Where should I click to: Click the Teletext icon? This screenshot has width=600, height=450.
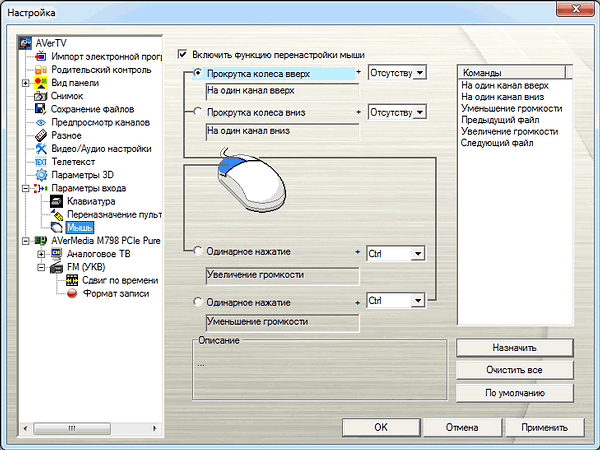pyautogui.click(x=41, y=162)
